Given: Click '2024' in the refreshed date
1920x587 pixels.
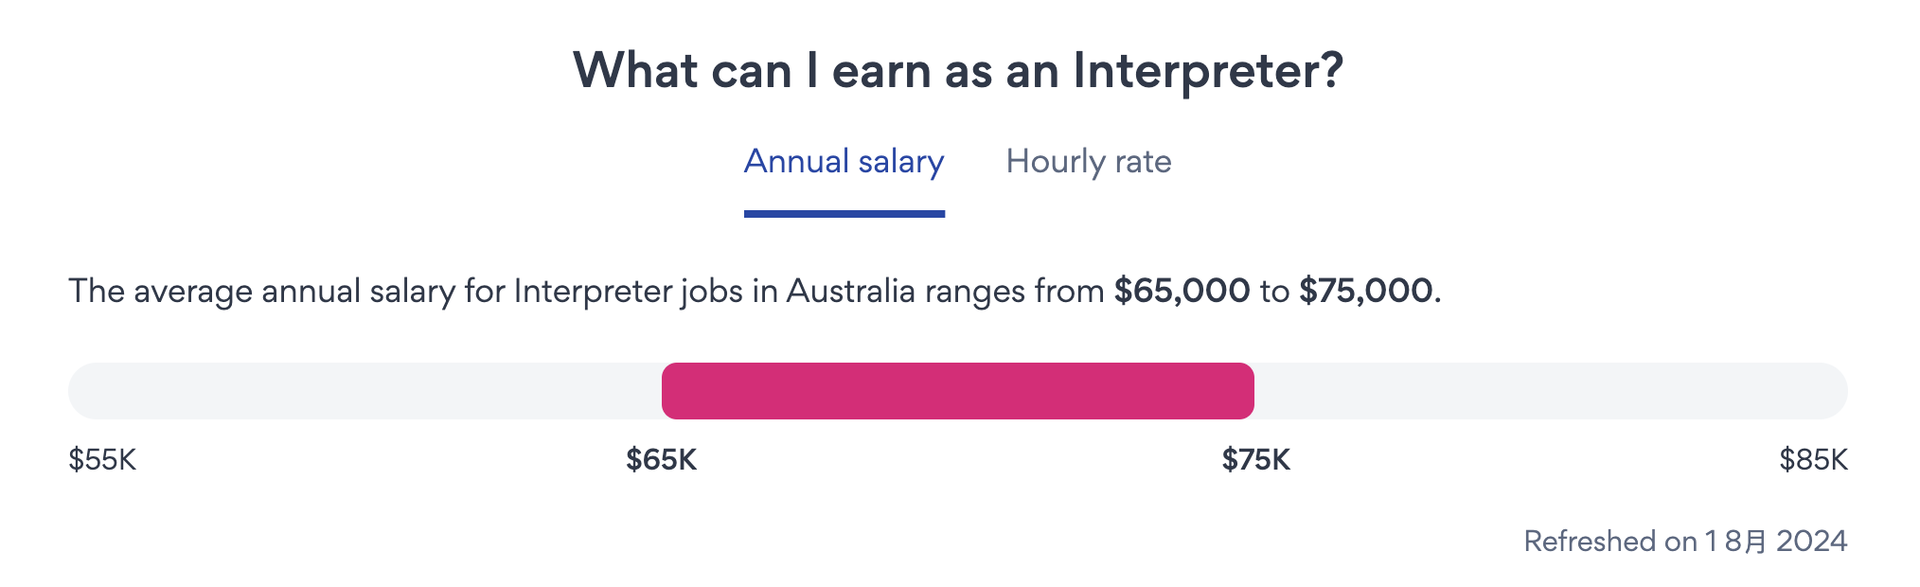Looking at the screenshot, I should tap(1812, 541).
